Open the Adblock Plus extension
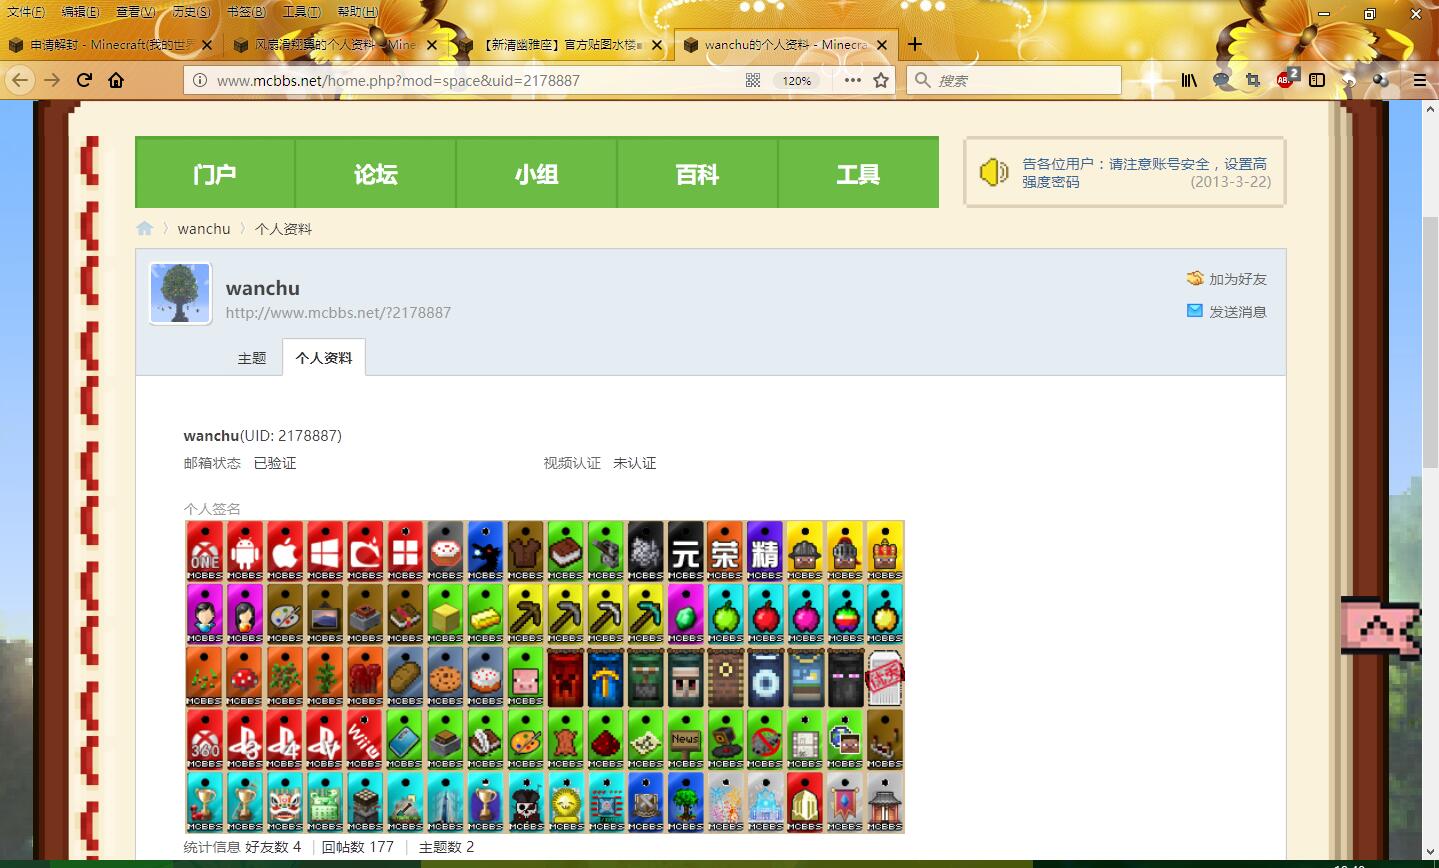Viewport: 1439px width, 868px height. pos(1286,80)
